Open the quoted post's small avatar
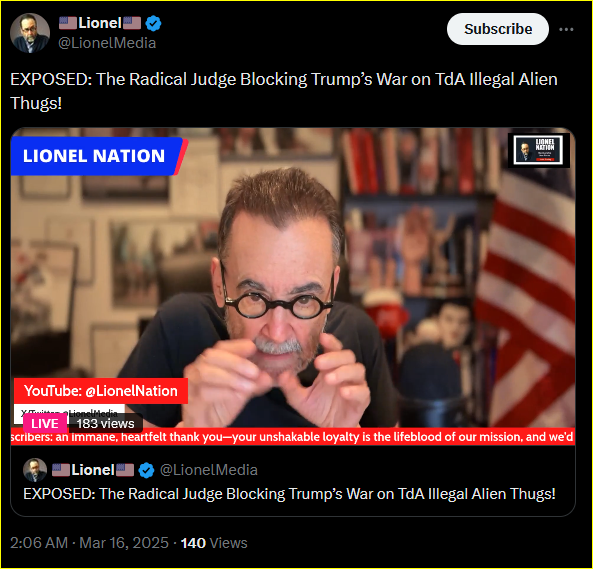The width and height of the screenshot is (593, 569). point(35,470)
